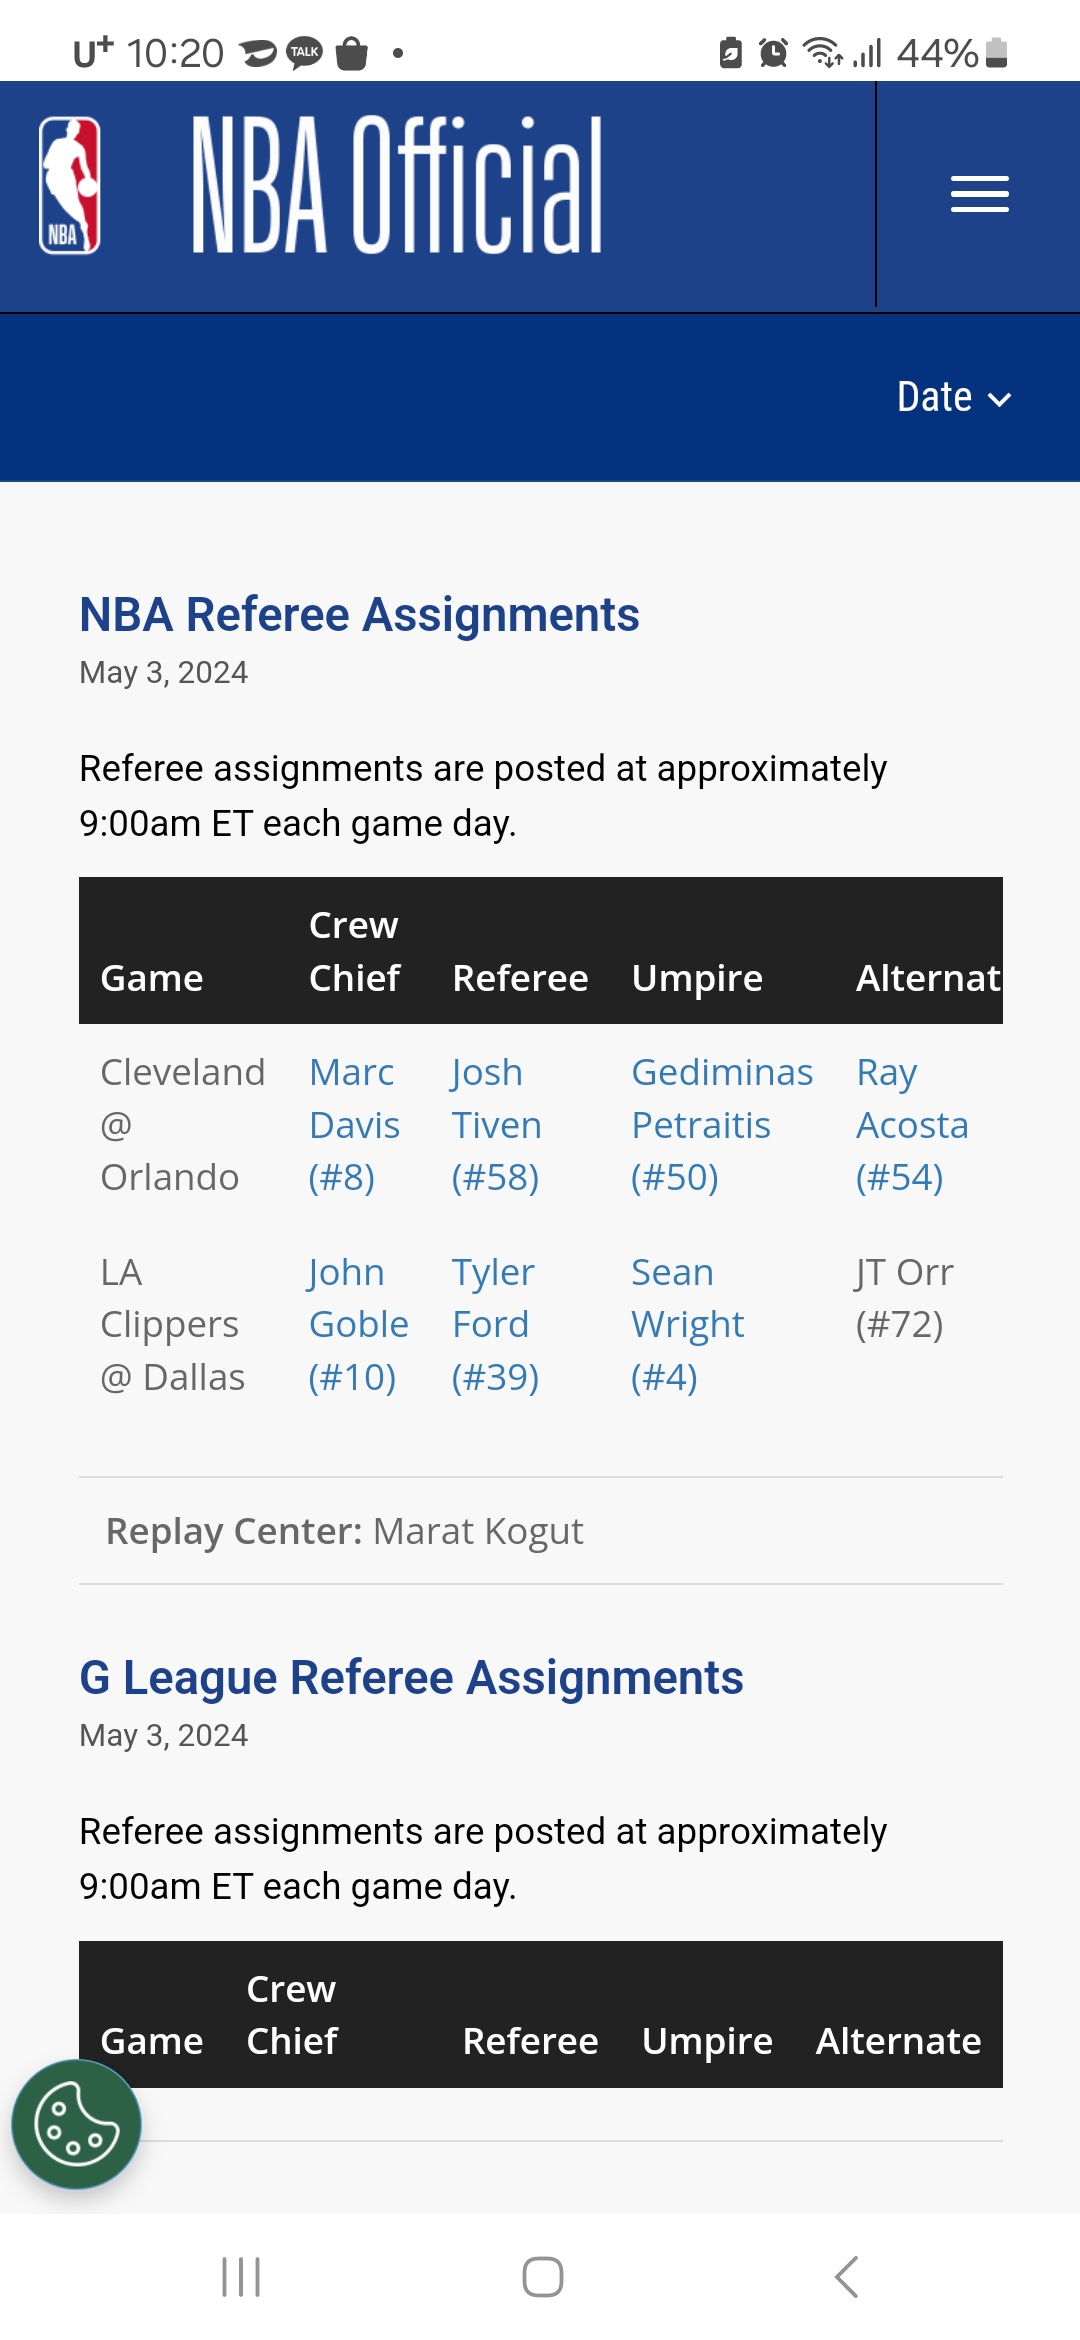Open the hamburger menu

point(979,194)
